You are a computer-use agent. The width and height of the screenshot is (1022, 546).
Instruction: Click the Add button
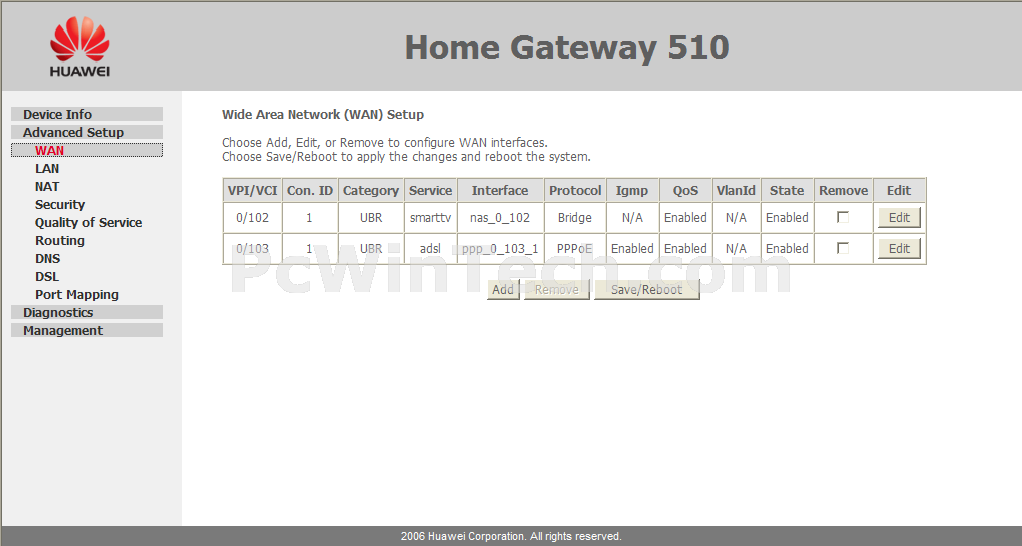(503, 289)
